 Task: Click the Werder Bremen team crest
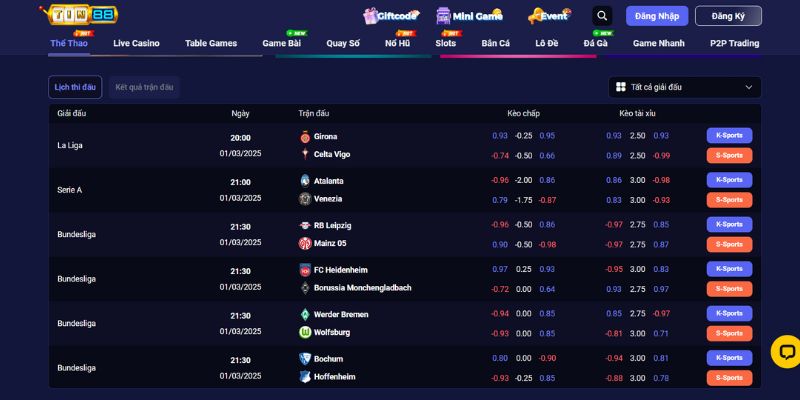tap(305, 314)
